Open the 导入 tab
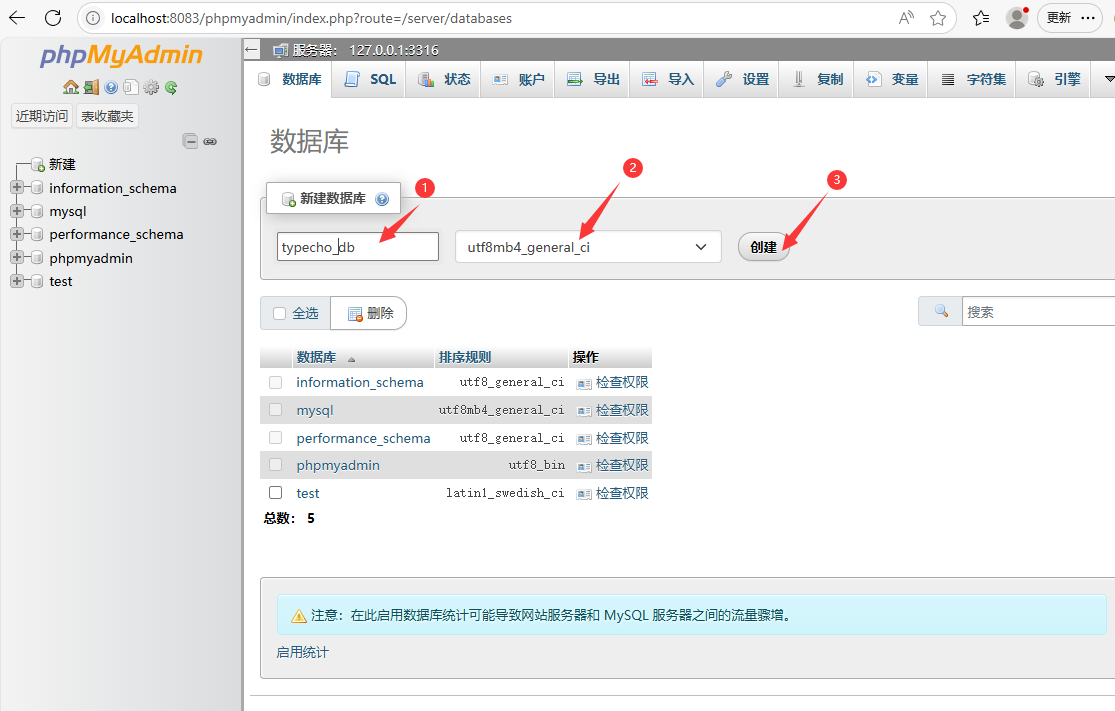The height and width of the screenshot is (711, 1115). click(668, 79)
